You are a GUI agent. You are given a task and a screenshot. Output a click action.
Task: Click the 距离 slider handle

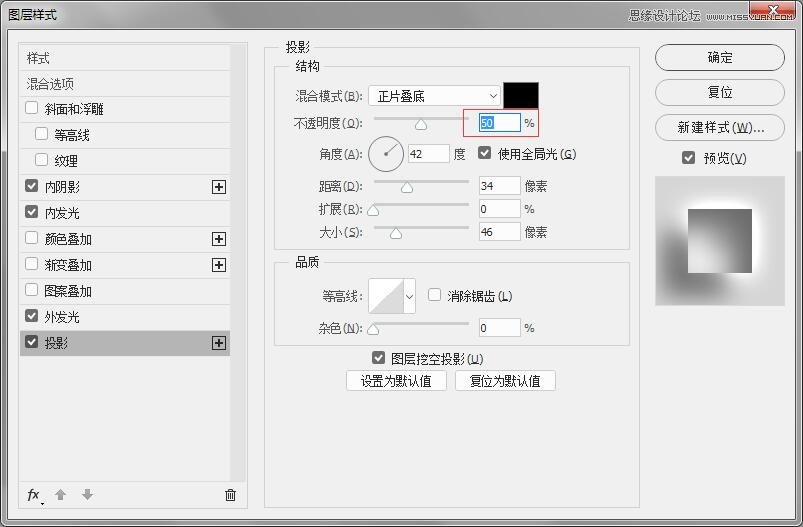tap(407, 187)
